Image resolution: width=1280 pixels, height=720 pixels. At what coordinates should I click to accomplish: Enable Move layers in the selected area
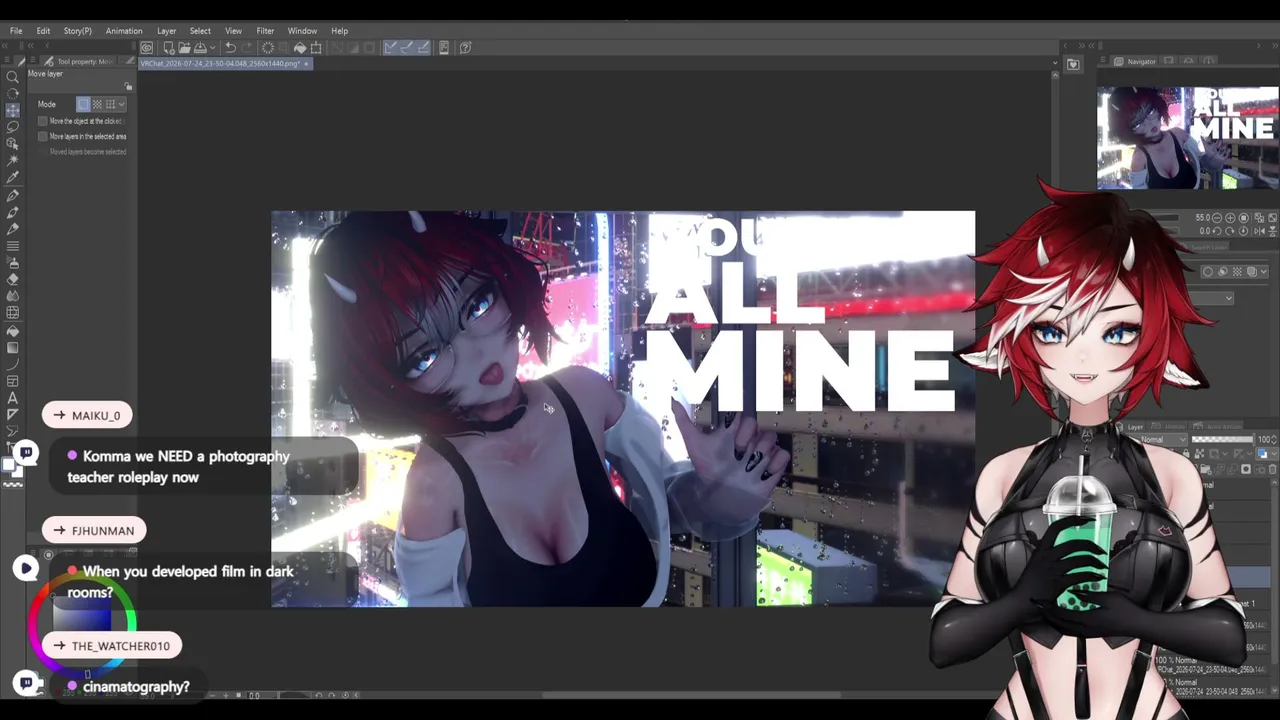[42, 136]
